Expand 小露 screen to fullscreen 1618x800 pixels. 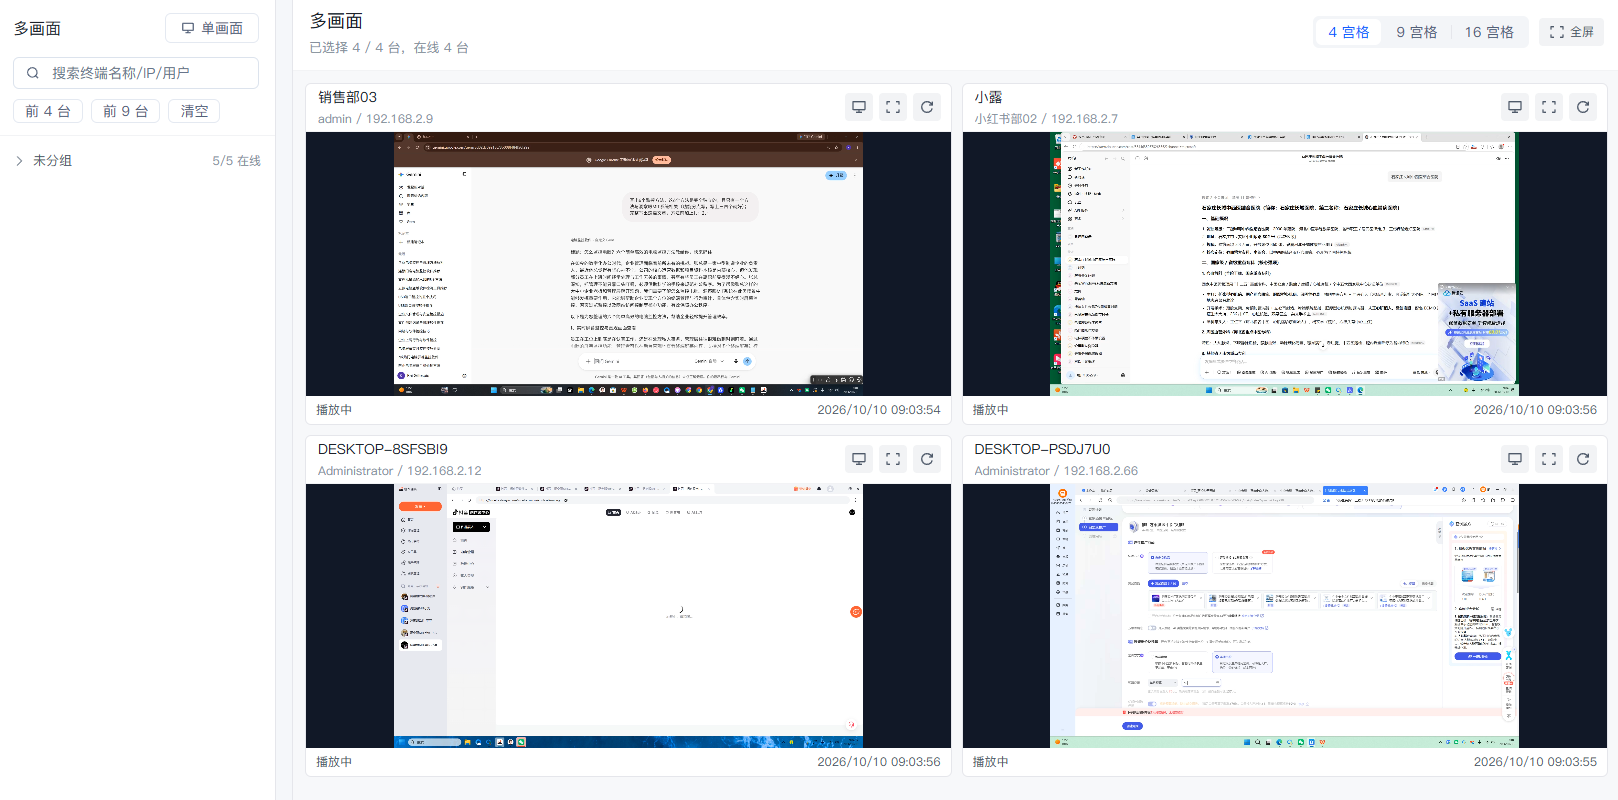pos(1549,107)
